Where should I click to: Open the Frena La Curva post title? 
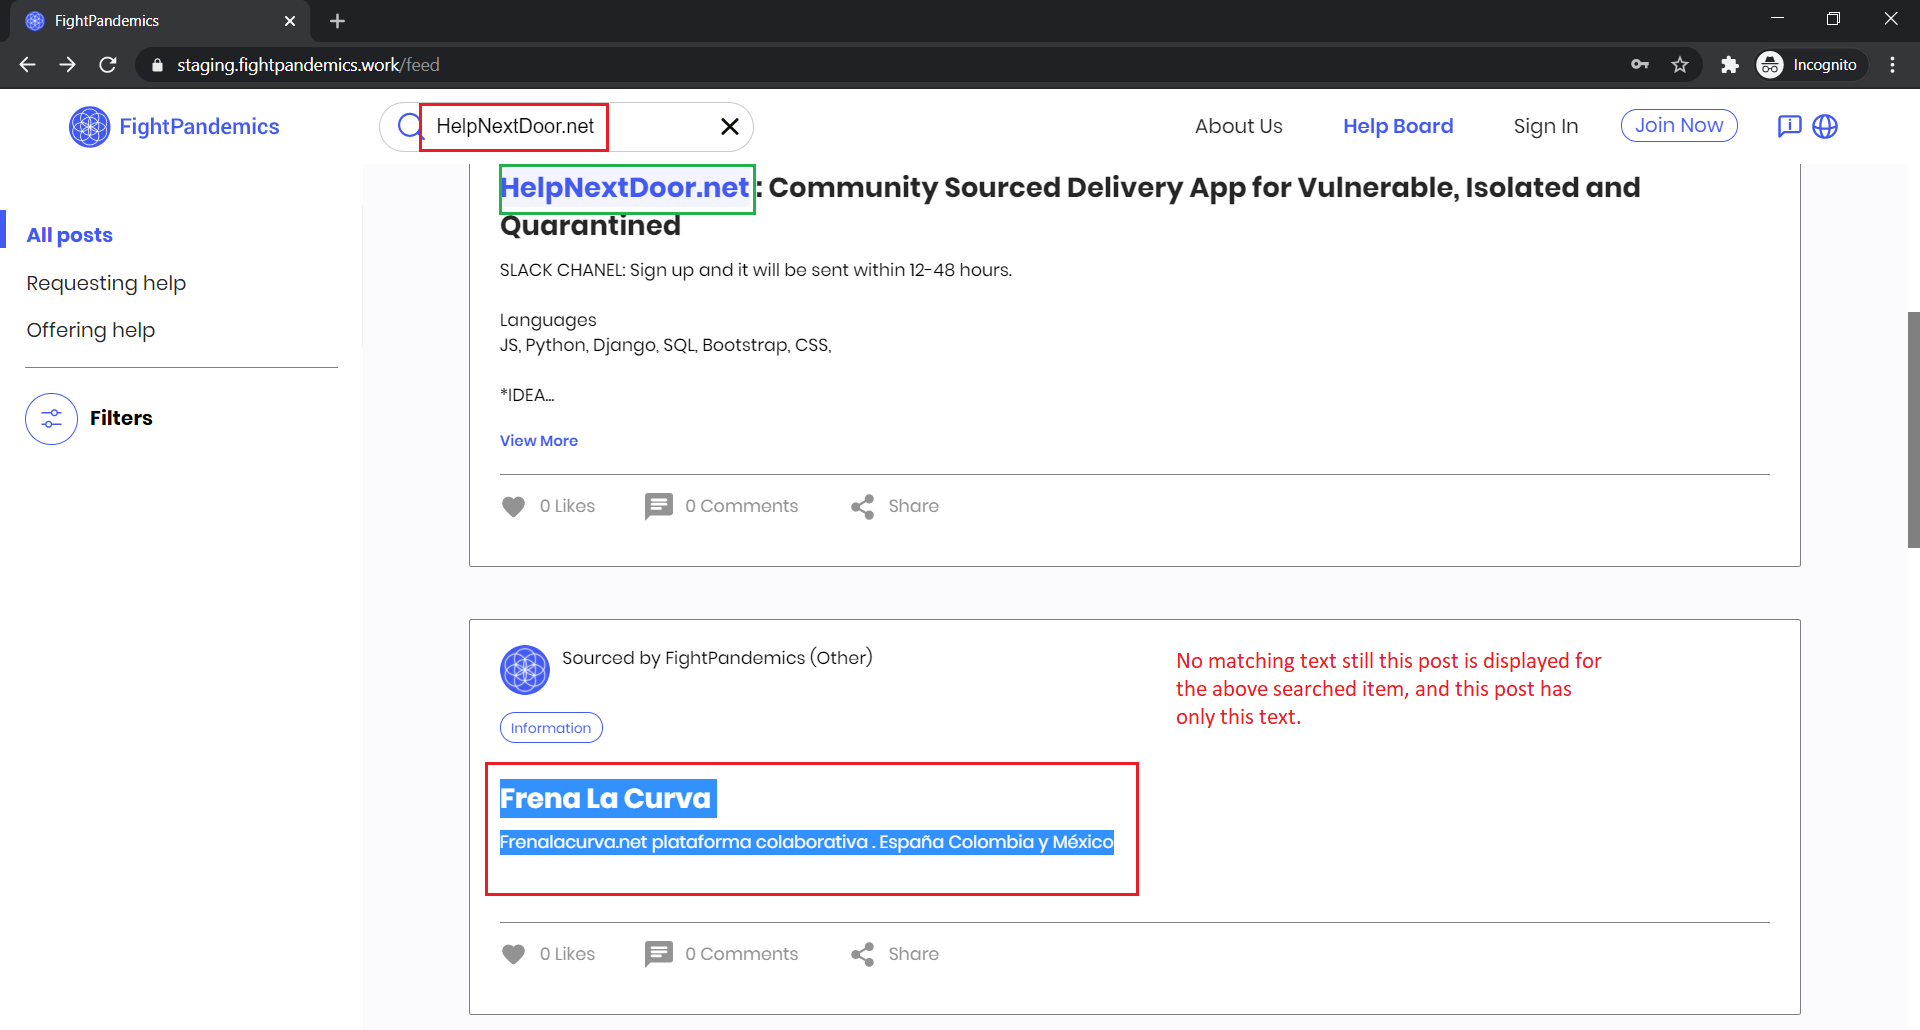tap(605, 798)
